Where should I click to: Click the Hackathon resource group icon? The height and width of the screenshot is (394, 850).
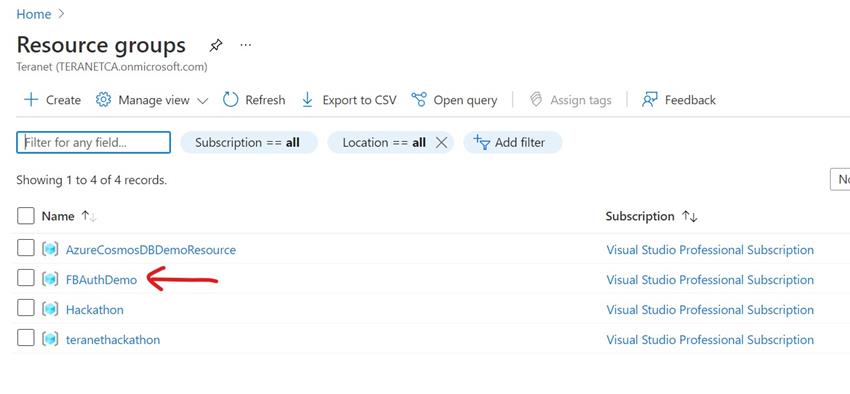[x=50, y=309]
